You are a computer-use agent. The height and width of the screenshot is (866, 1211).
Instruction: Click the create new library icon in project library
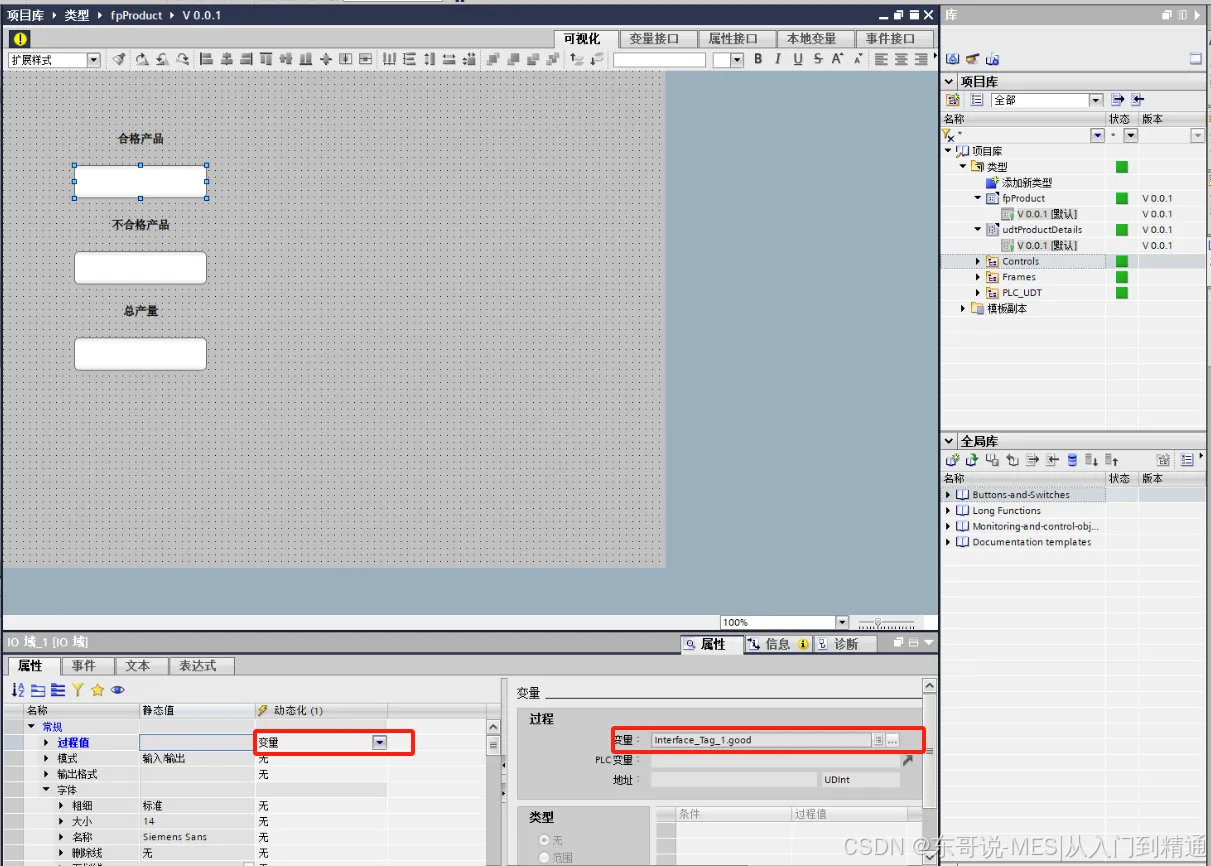953,100
